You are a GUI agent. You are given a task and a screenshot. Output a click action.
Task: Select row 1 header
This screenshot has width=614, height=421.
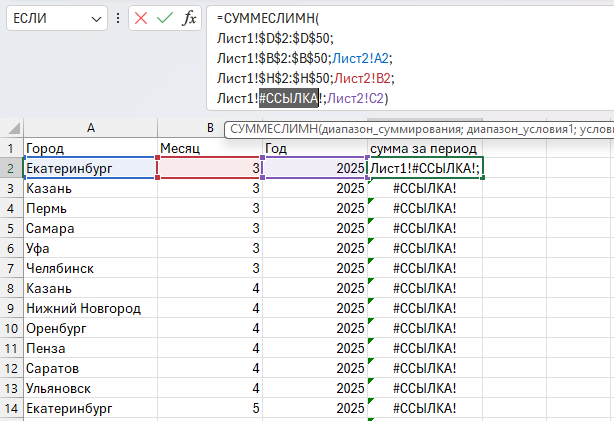[x=11, y=149]
